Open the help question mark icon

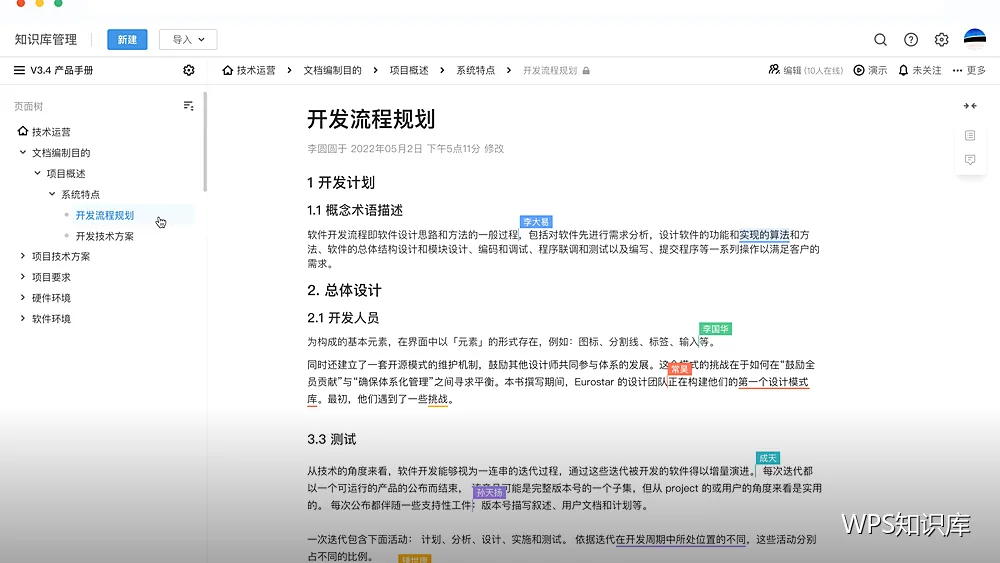pos(911,40)
